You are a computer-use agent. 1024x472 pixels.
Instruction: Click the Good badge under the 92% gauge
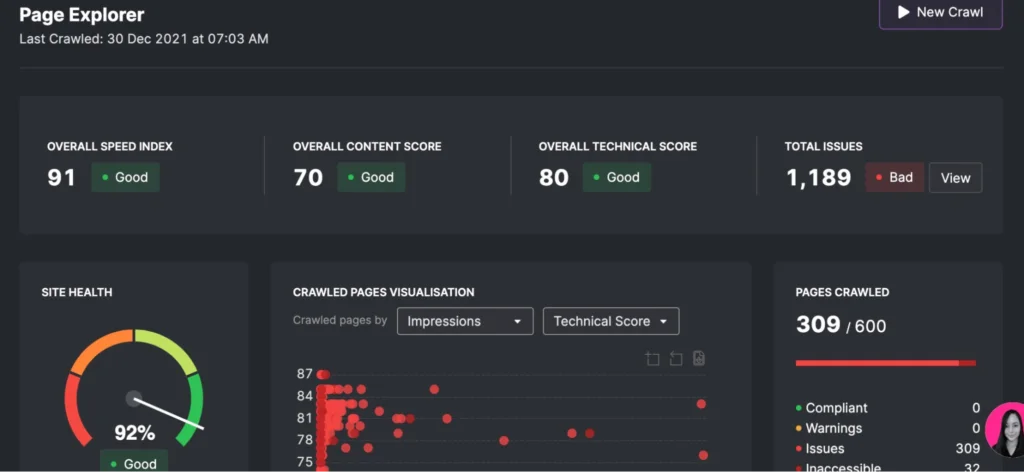tap(133, 463)
